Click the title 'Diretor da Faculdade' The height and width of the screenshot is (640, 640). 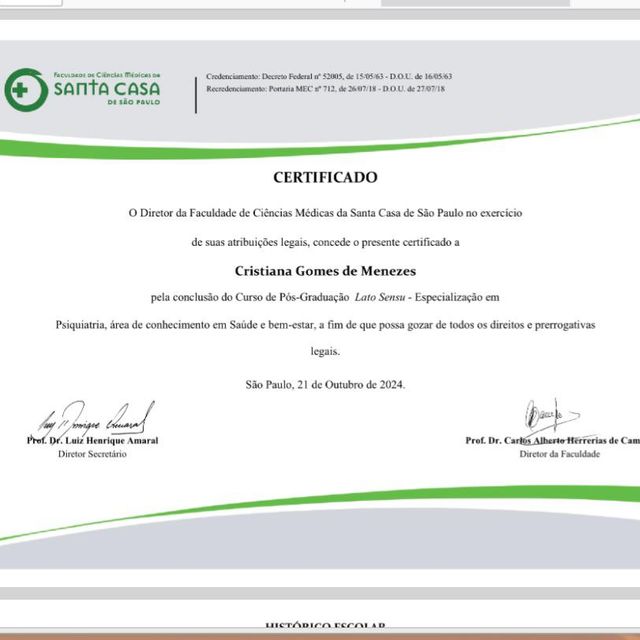560,454
